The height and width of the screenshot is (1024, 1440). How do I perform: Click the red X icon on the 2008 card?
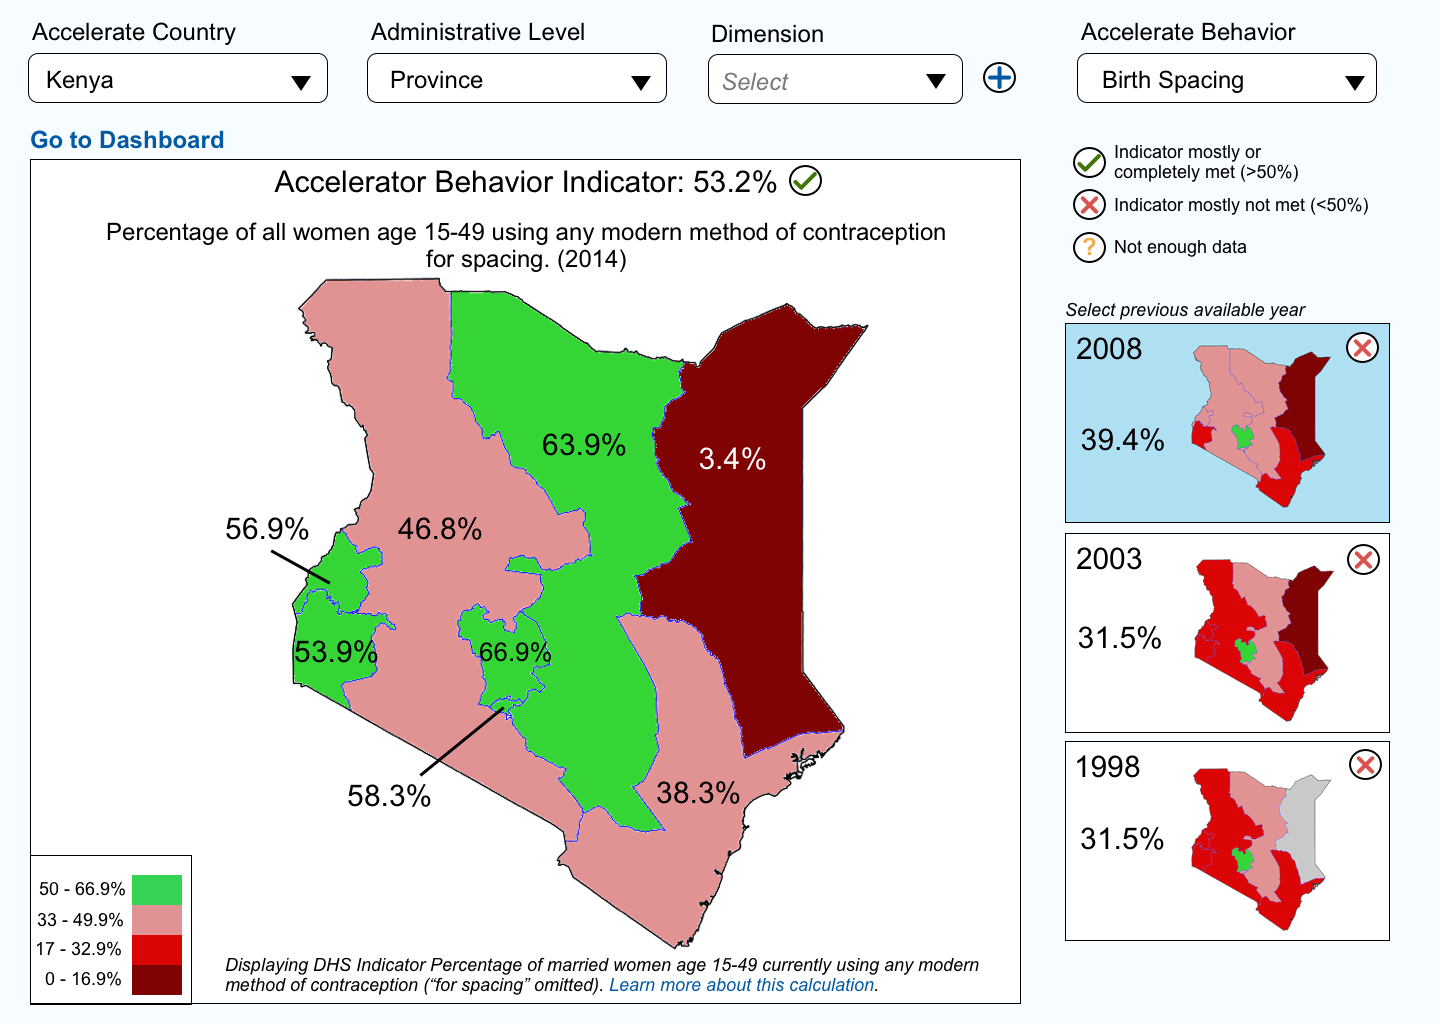click(x=1362, y=348)
